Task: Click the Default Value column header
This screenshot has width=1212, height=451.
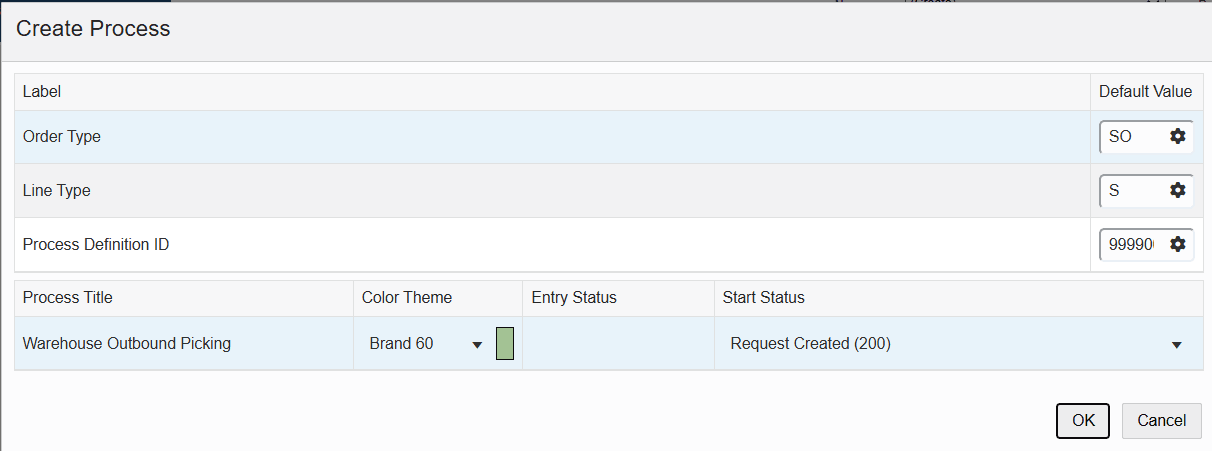Action: (1146, 91)
